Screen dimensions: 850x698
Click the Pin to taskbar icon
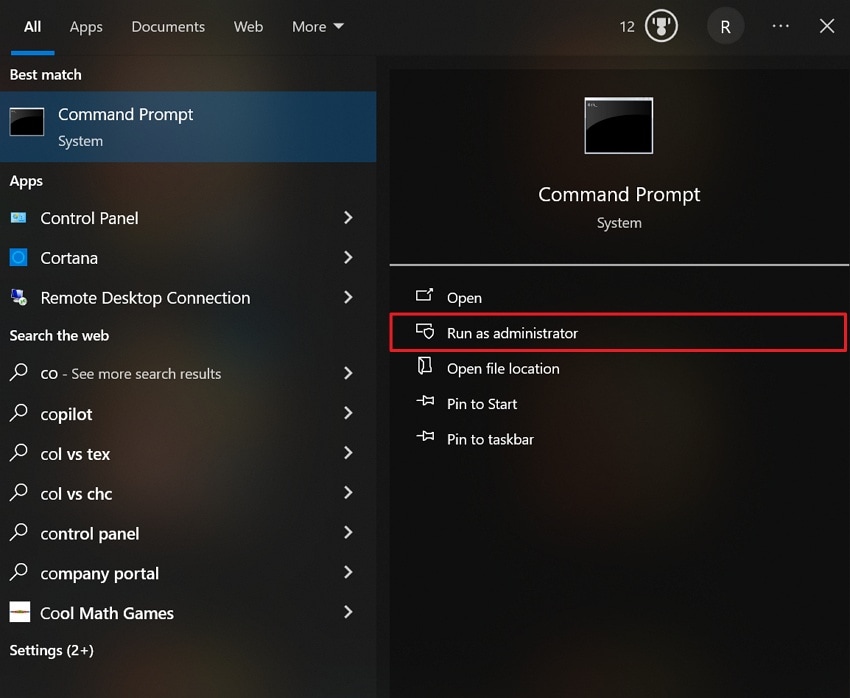(x=425, y=439)
